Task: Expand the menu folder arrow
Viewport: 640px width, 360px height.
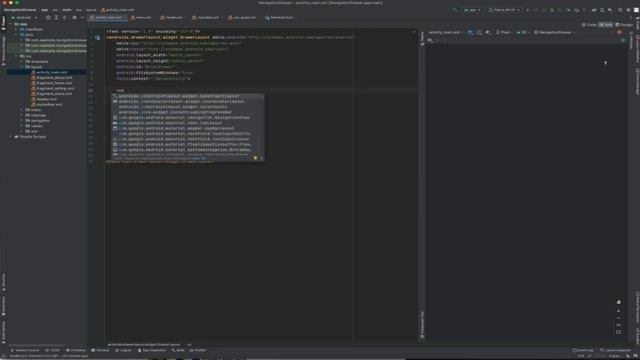Action: pyautogui.click(x=22, y=110)
